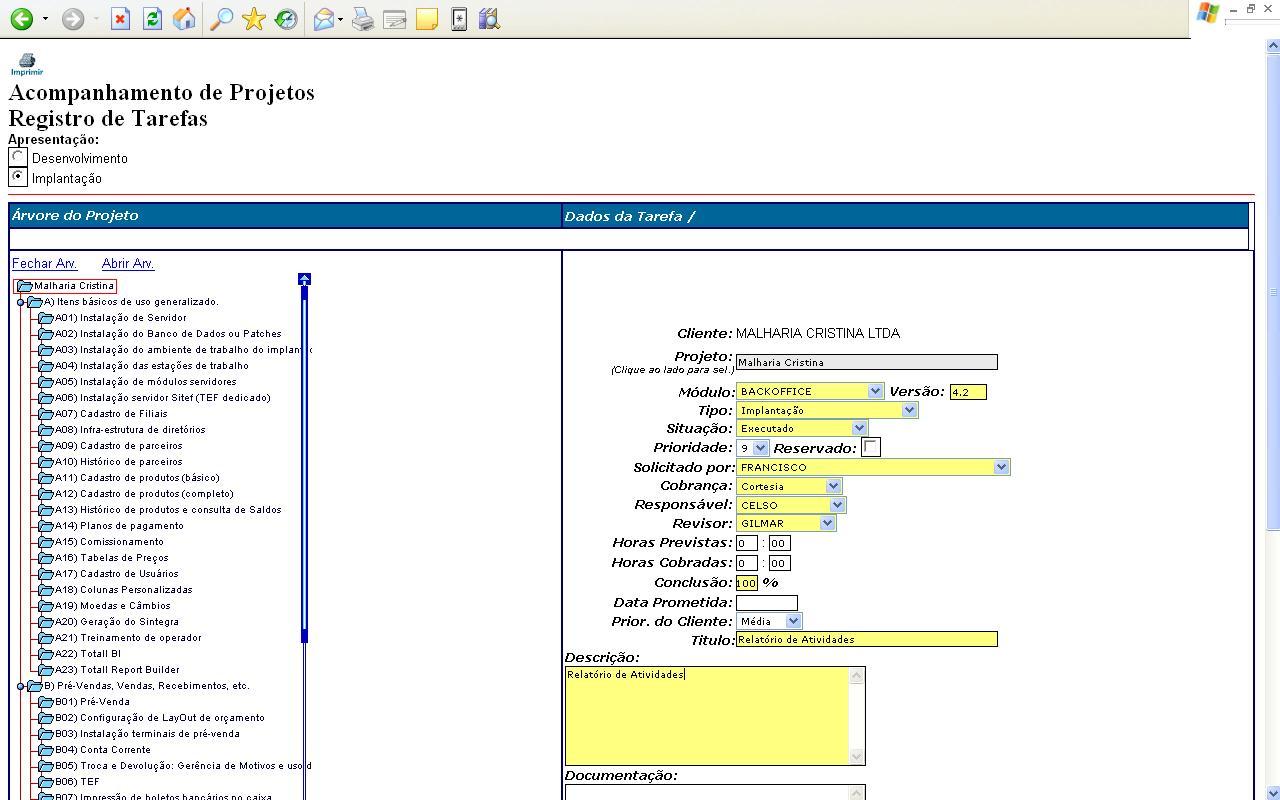This screenshot has height=800, width=1280.
Task: Open the Situação Executado dropdown
Action: pyautogui.click(x=802, y=428)
